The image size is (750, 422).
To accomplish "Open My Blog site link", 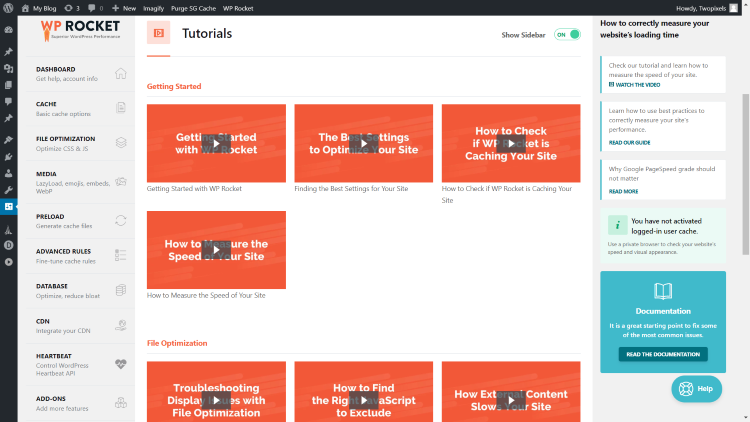I will 39,8.
